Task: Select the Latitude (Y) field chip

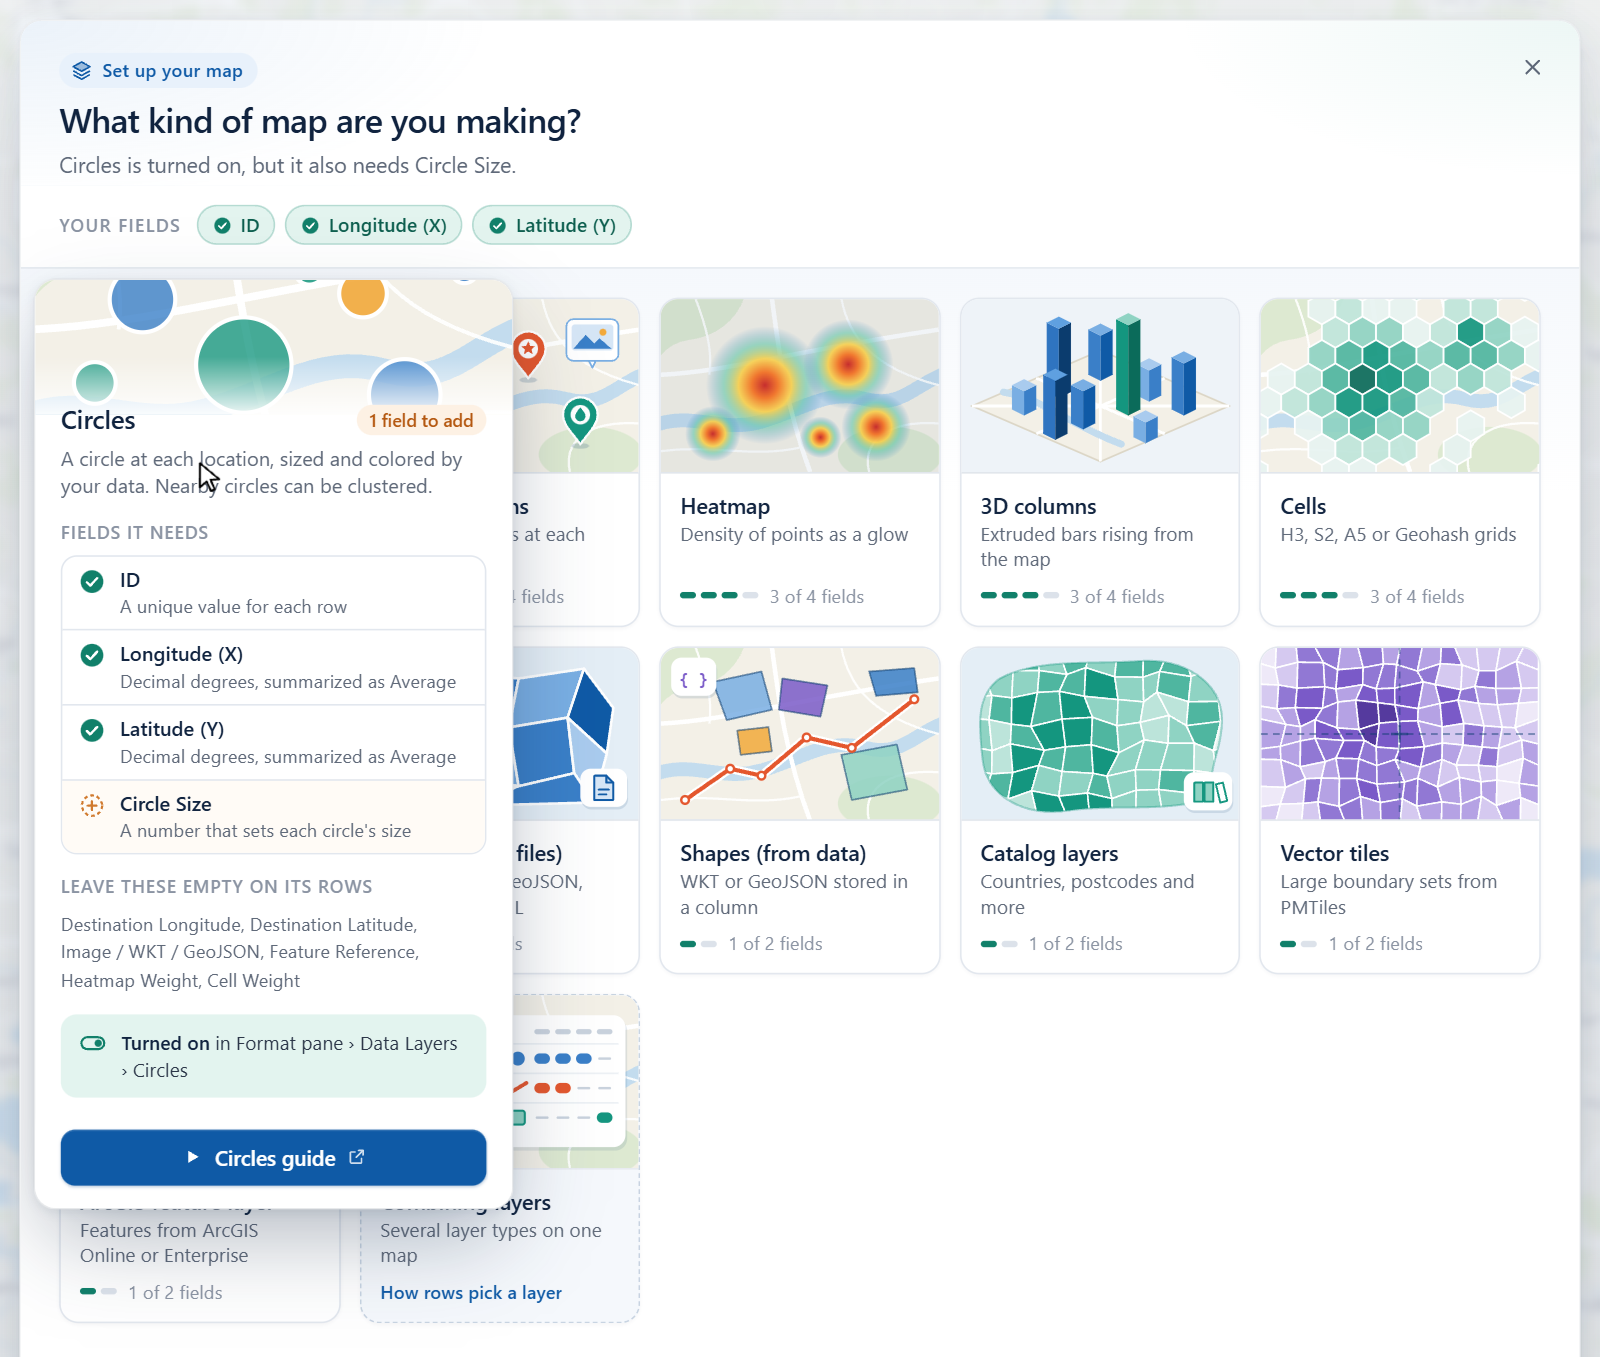Action: 552,225
